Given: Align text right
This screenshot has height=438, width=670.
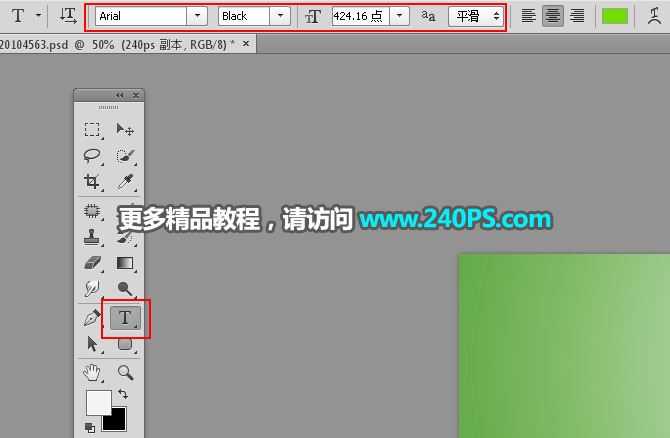Looking at the screenshot, I should (x=577, y=16).
